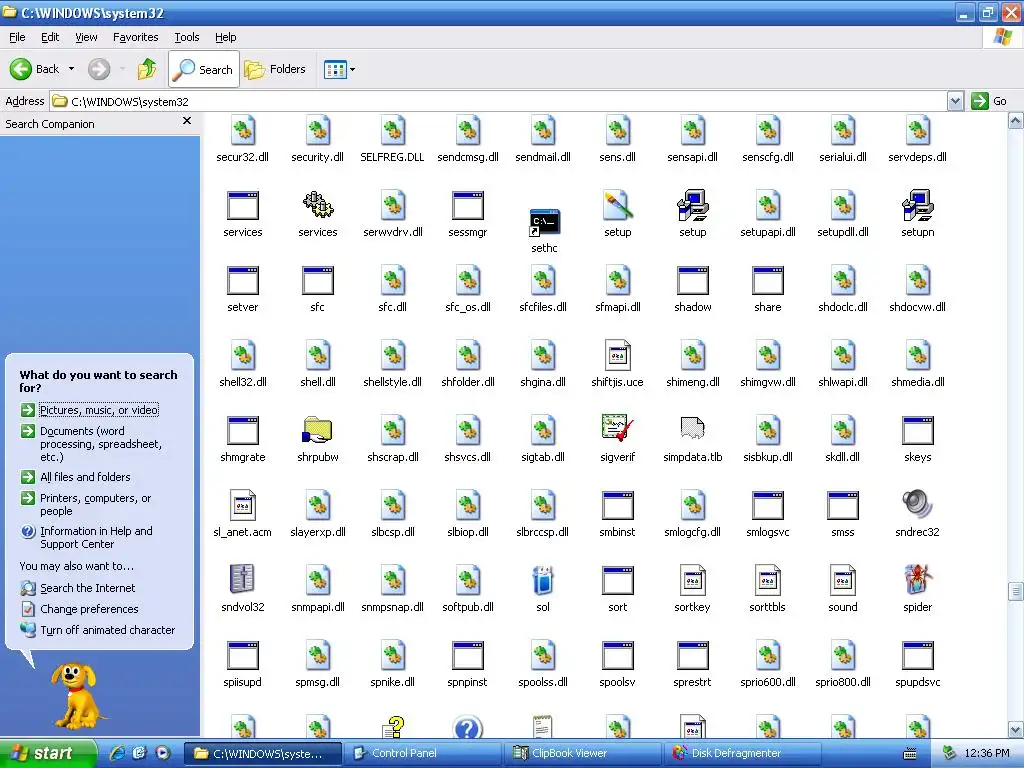Search for Pictures, music, or video
This screenshot has width=1024, height=768.
point(99,410)
